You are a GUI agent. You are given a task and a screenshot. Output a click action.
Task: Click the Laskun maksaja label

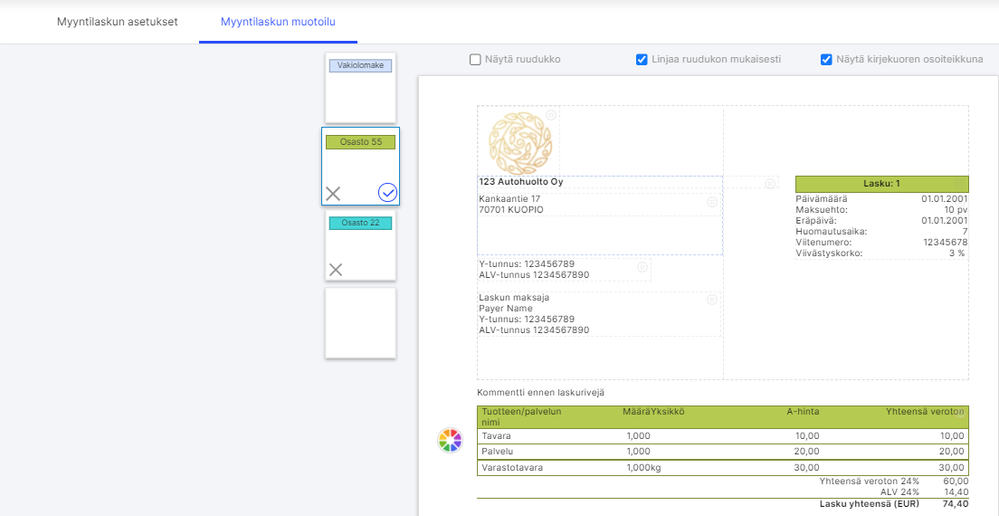pyautogui.click(x=514, y=297)
